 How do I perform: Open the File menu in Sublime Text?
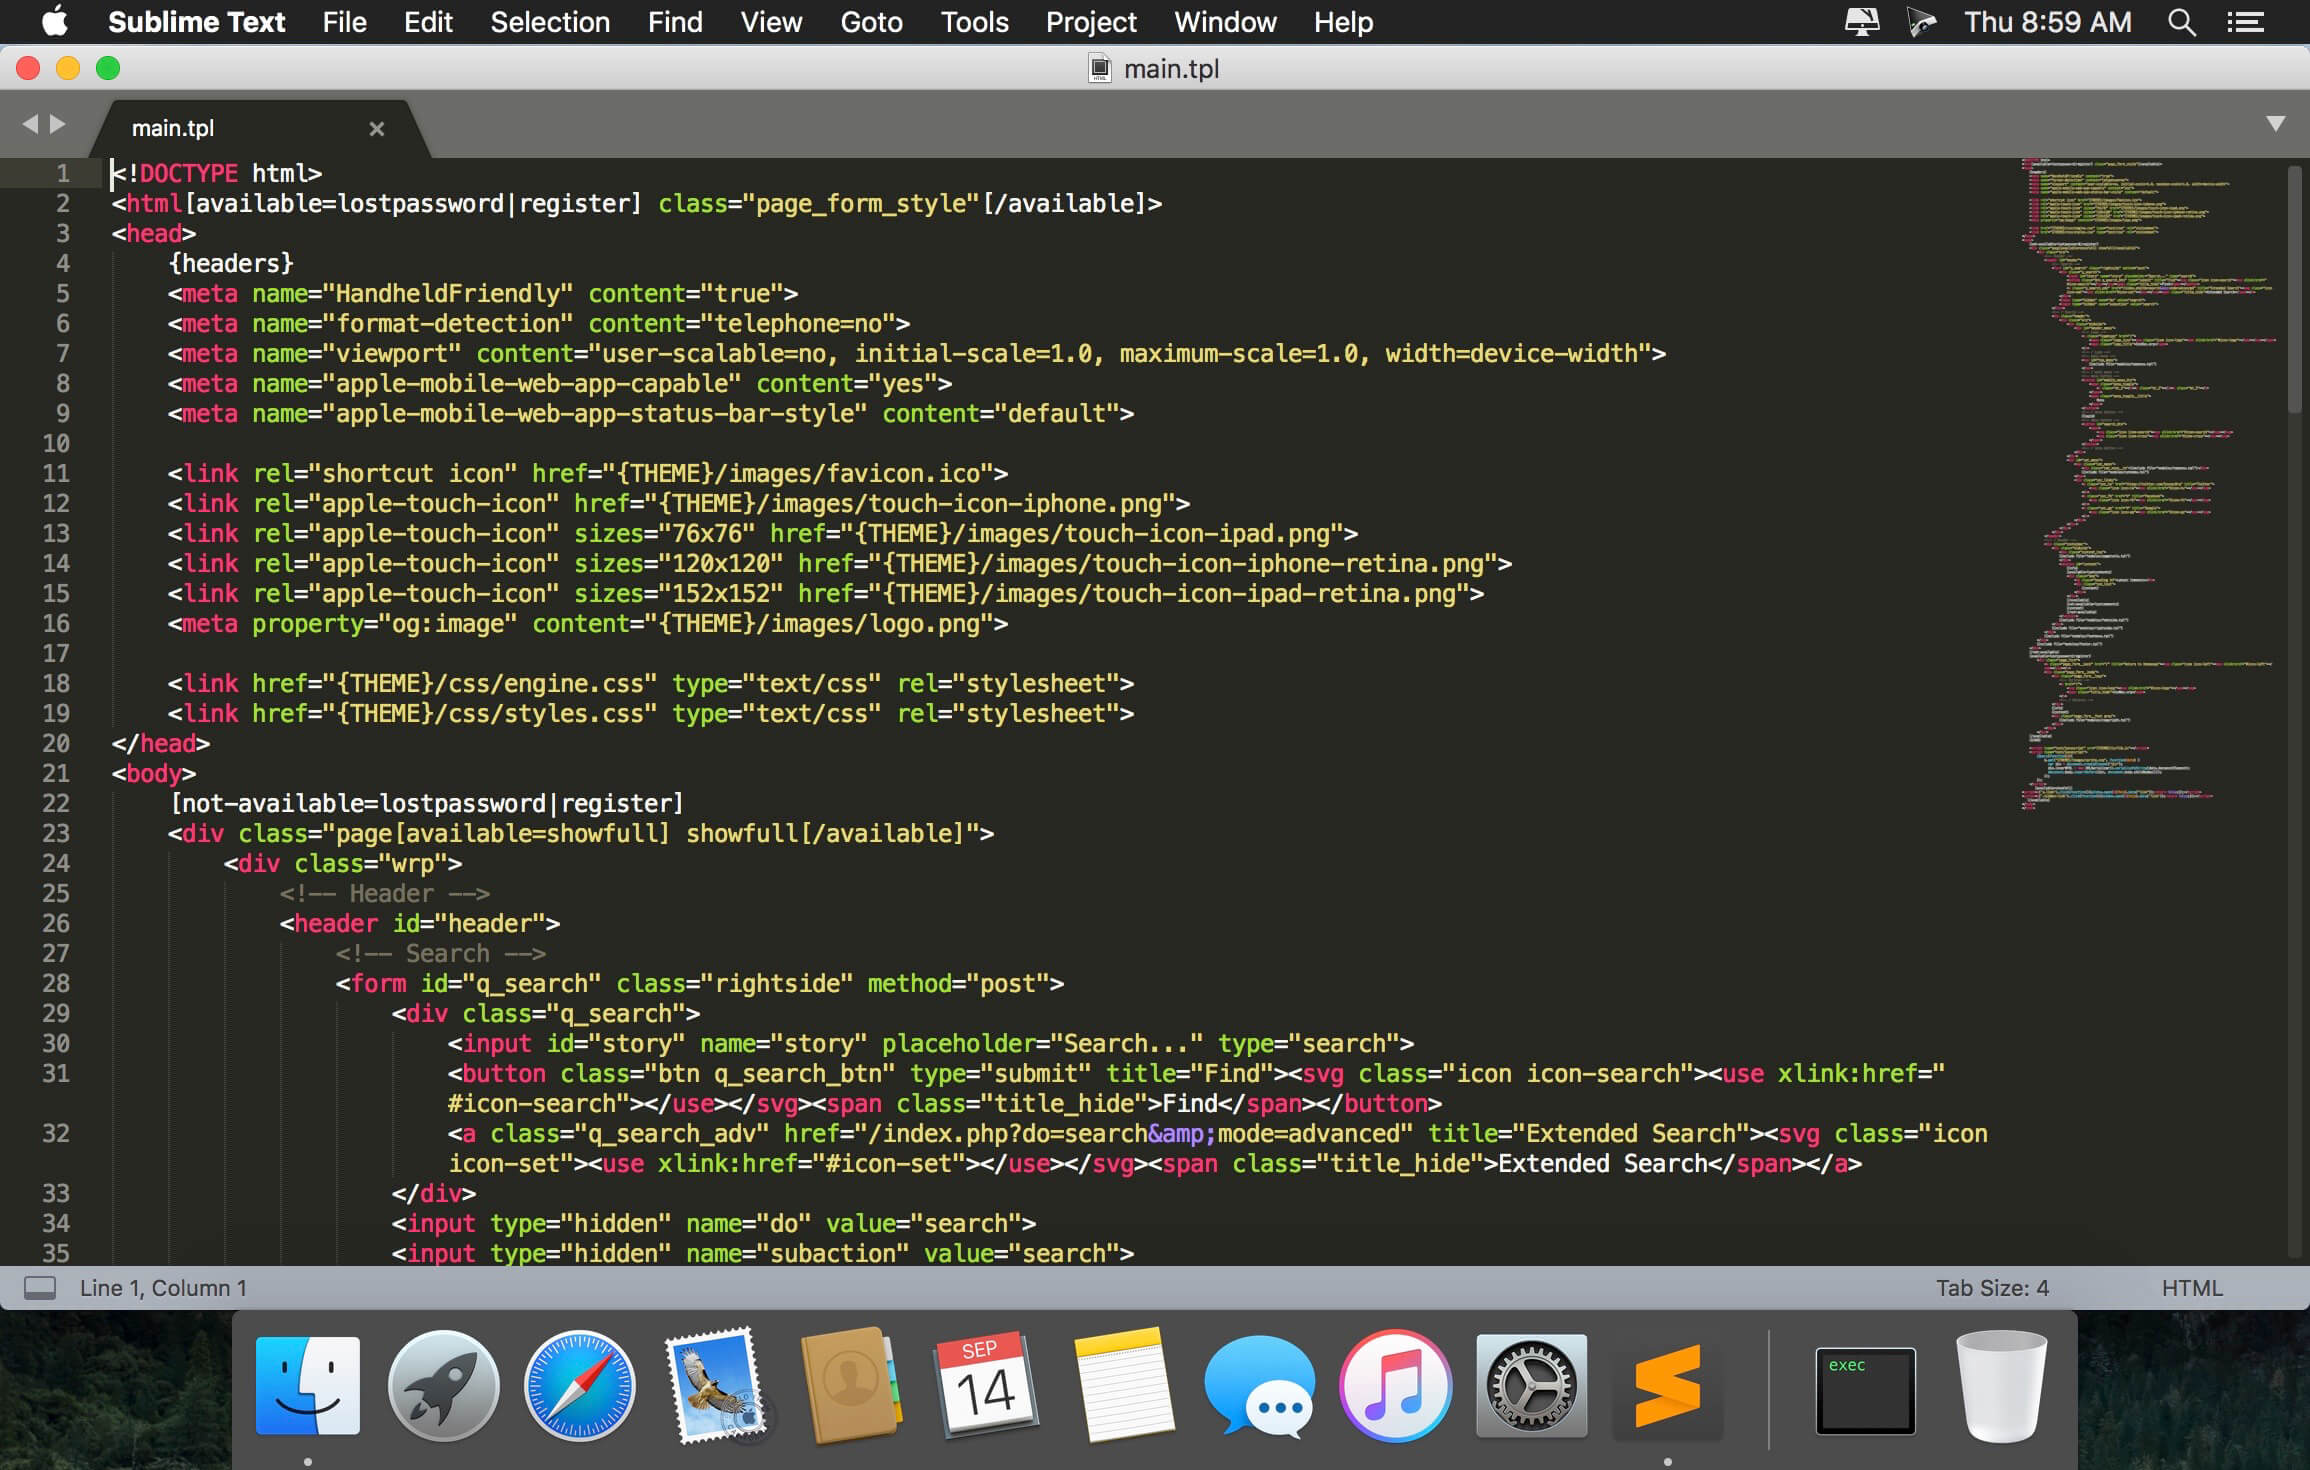tap(343, 22)
